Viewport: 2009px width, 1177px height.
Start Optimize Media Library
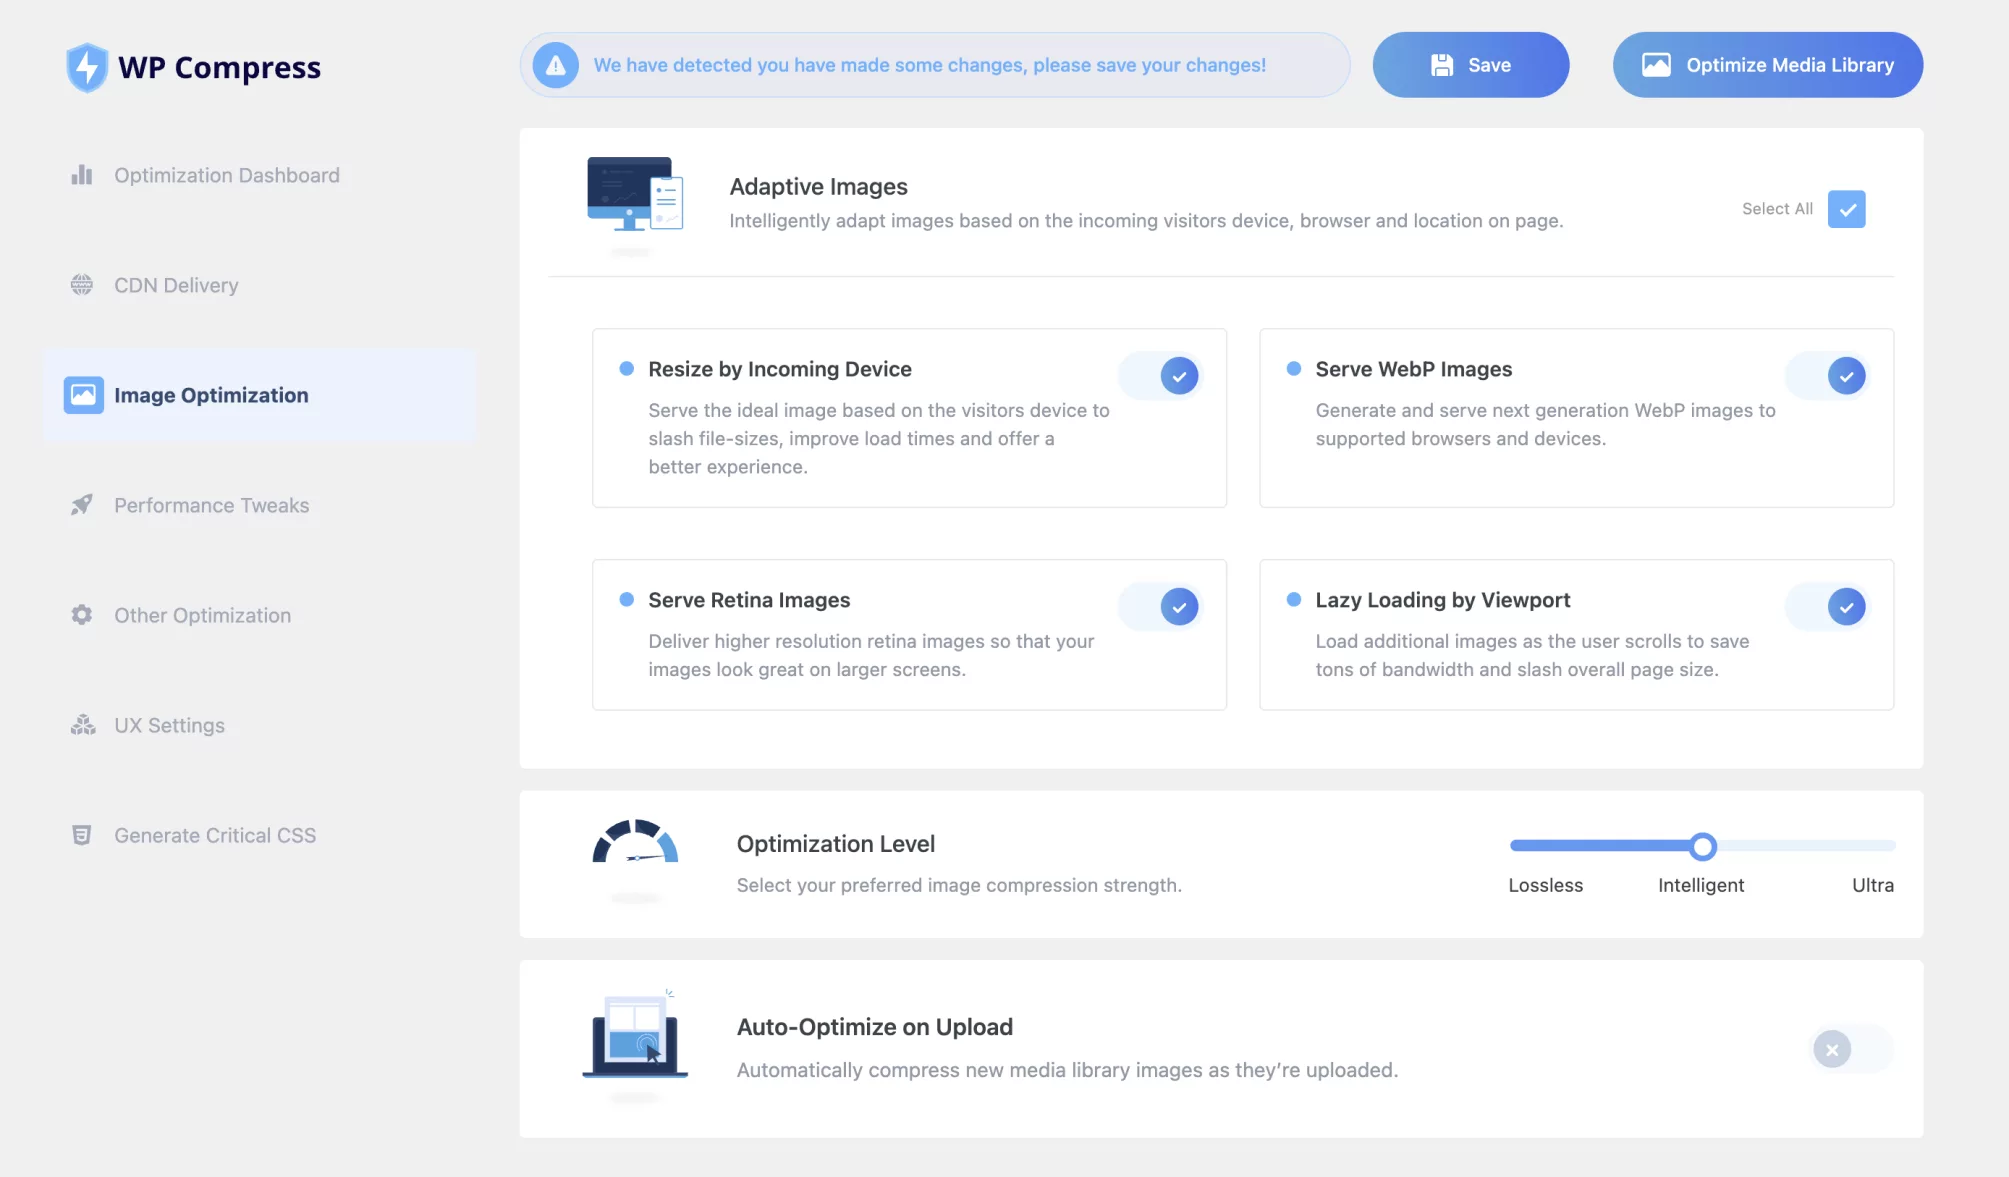point(1767,65)
